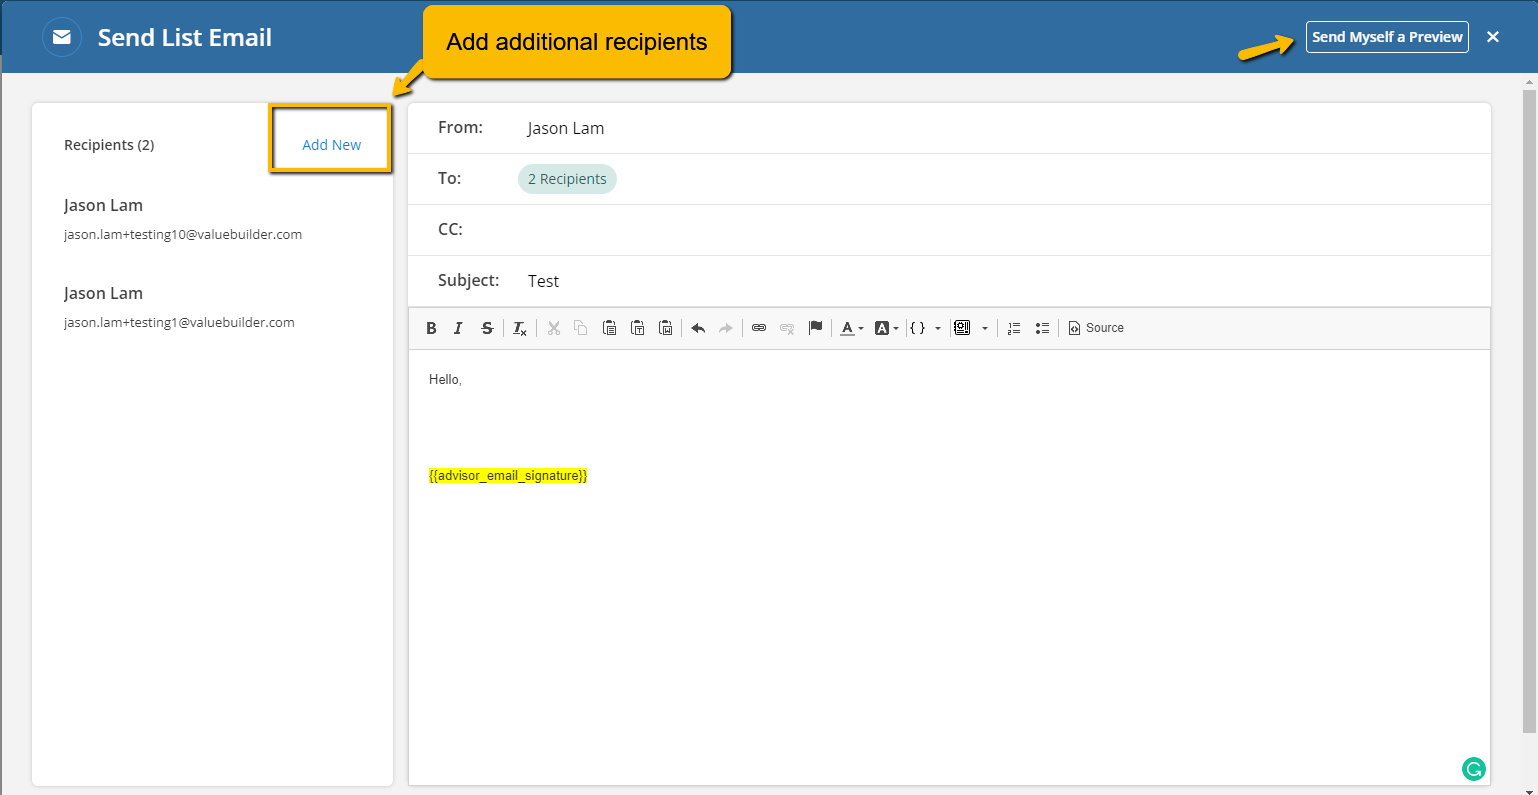Open the 2 Recipients chip

click(567, 179)
